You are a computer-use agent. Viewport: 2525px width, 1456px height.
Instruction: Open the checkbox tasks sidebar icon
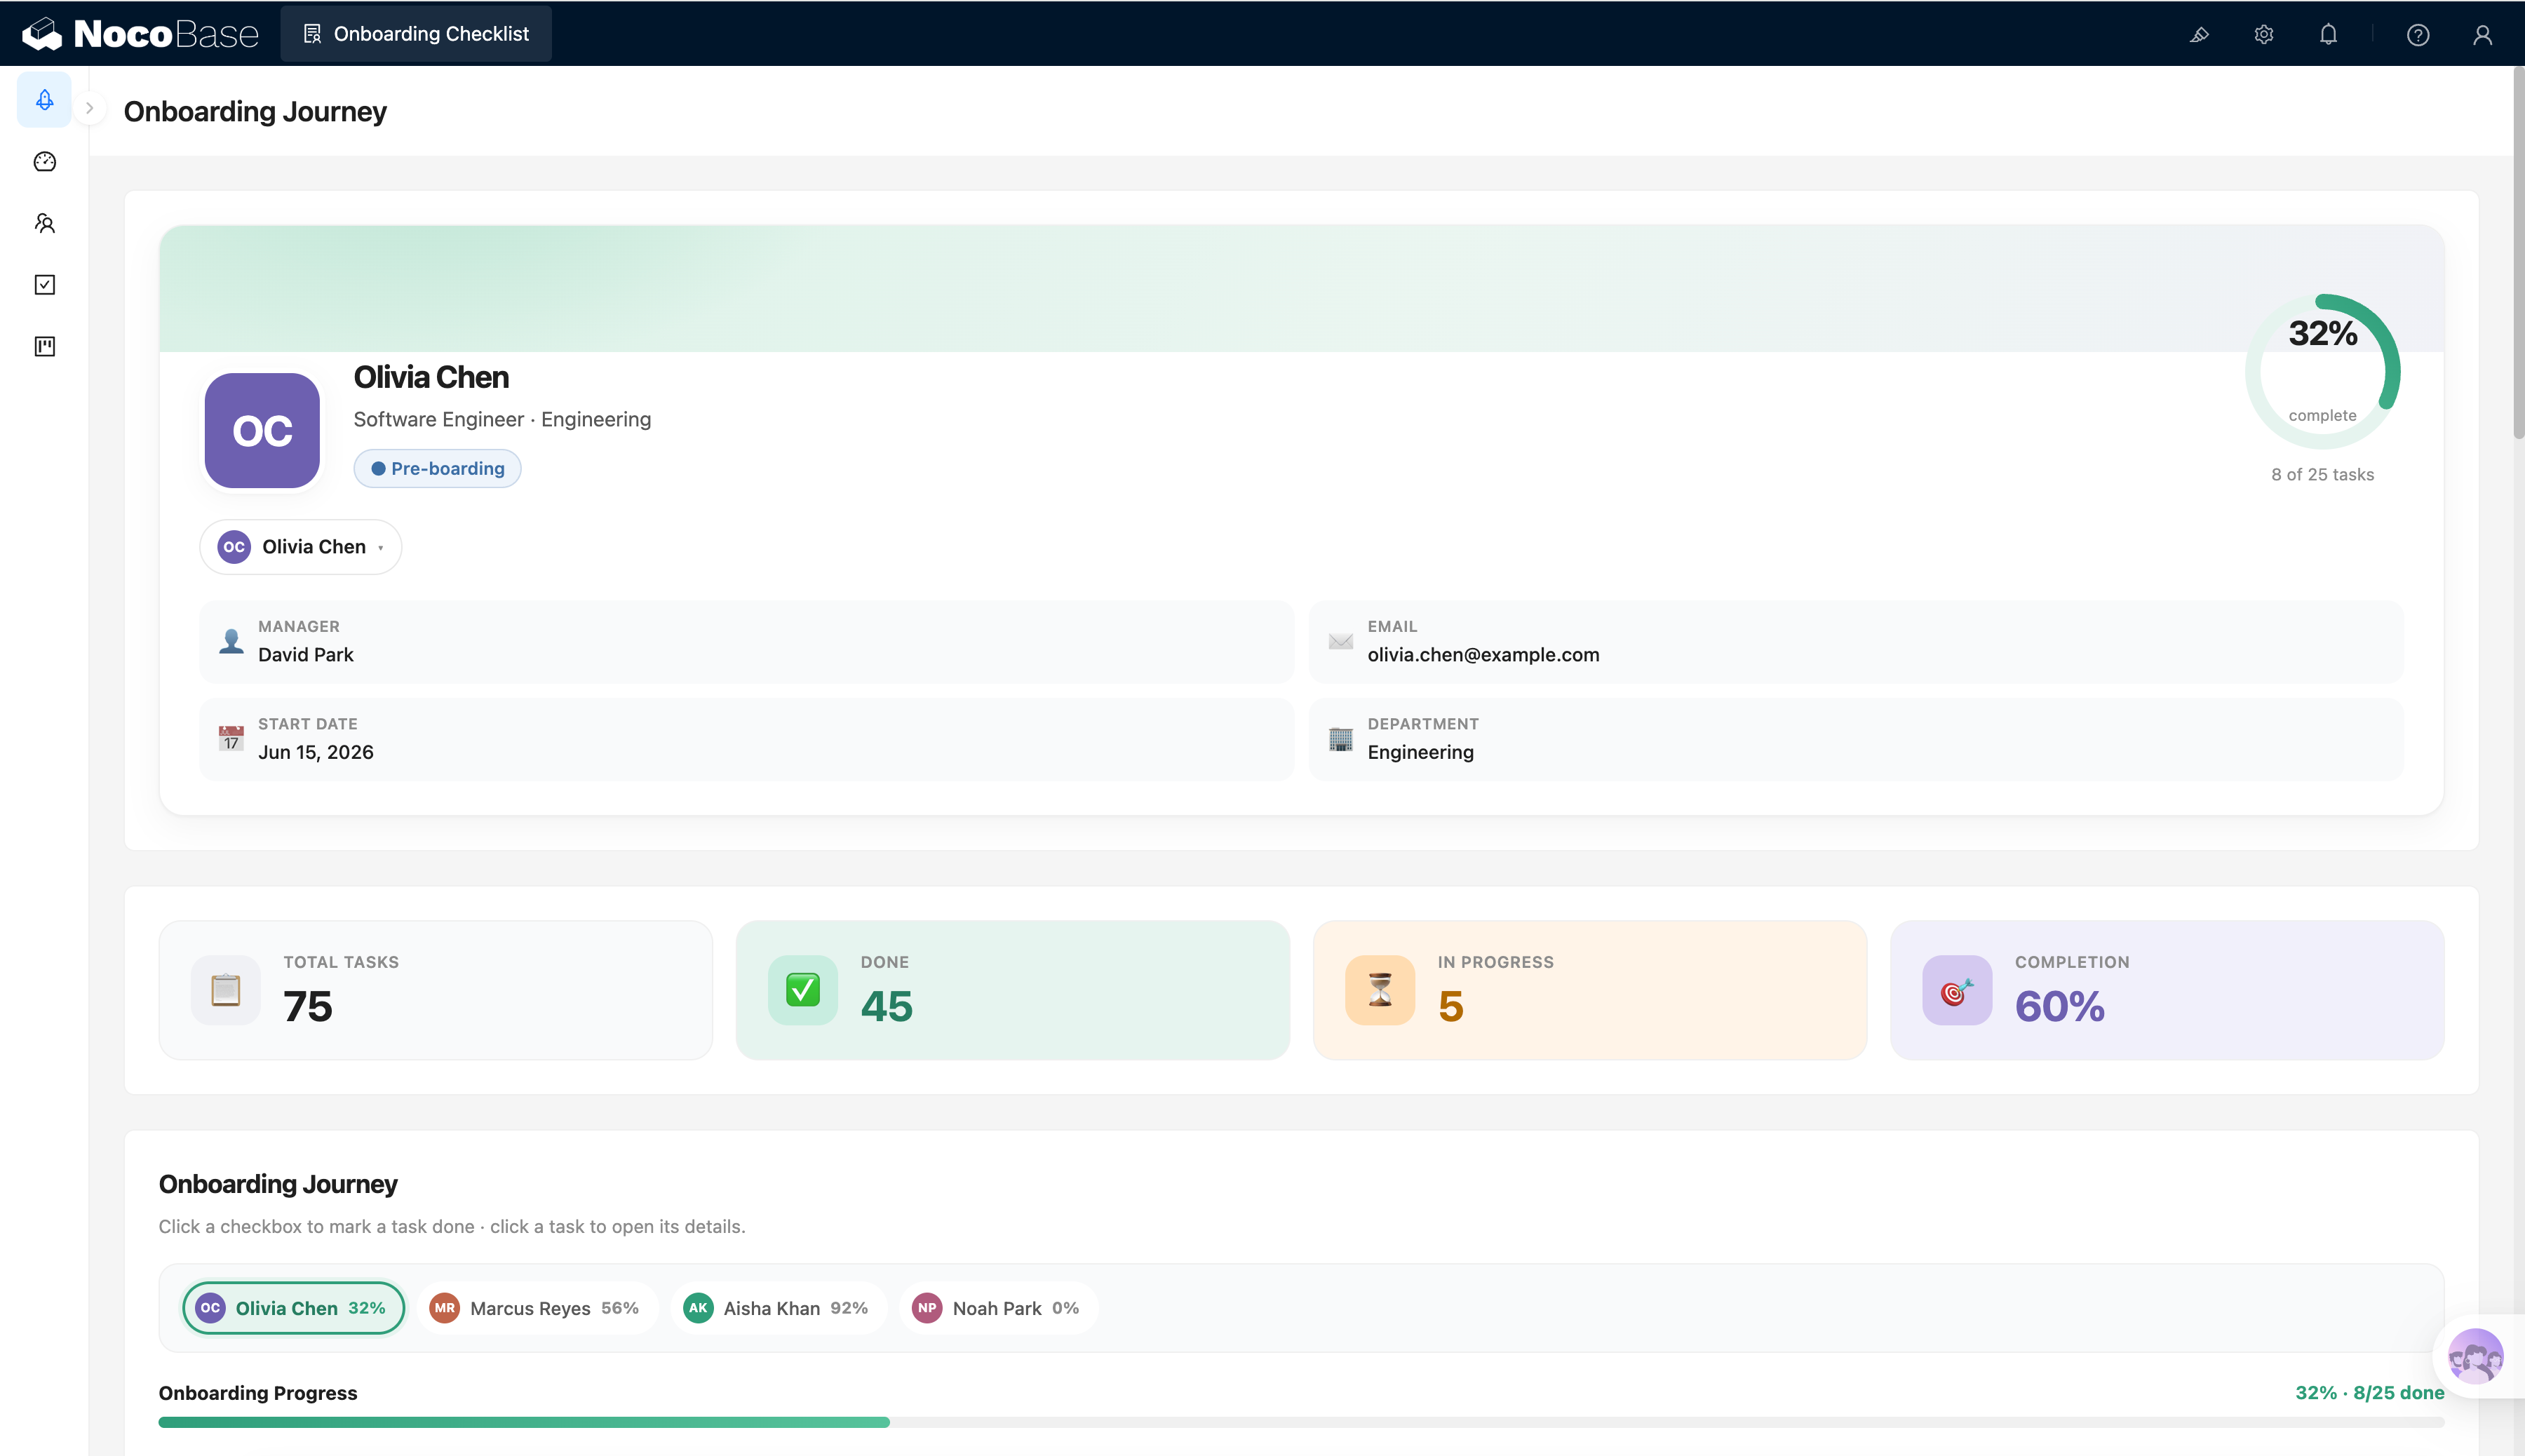[x=45, y=285]
